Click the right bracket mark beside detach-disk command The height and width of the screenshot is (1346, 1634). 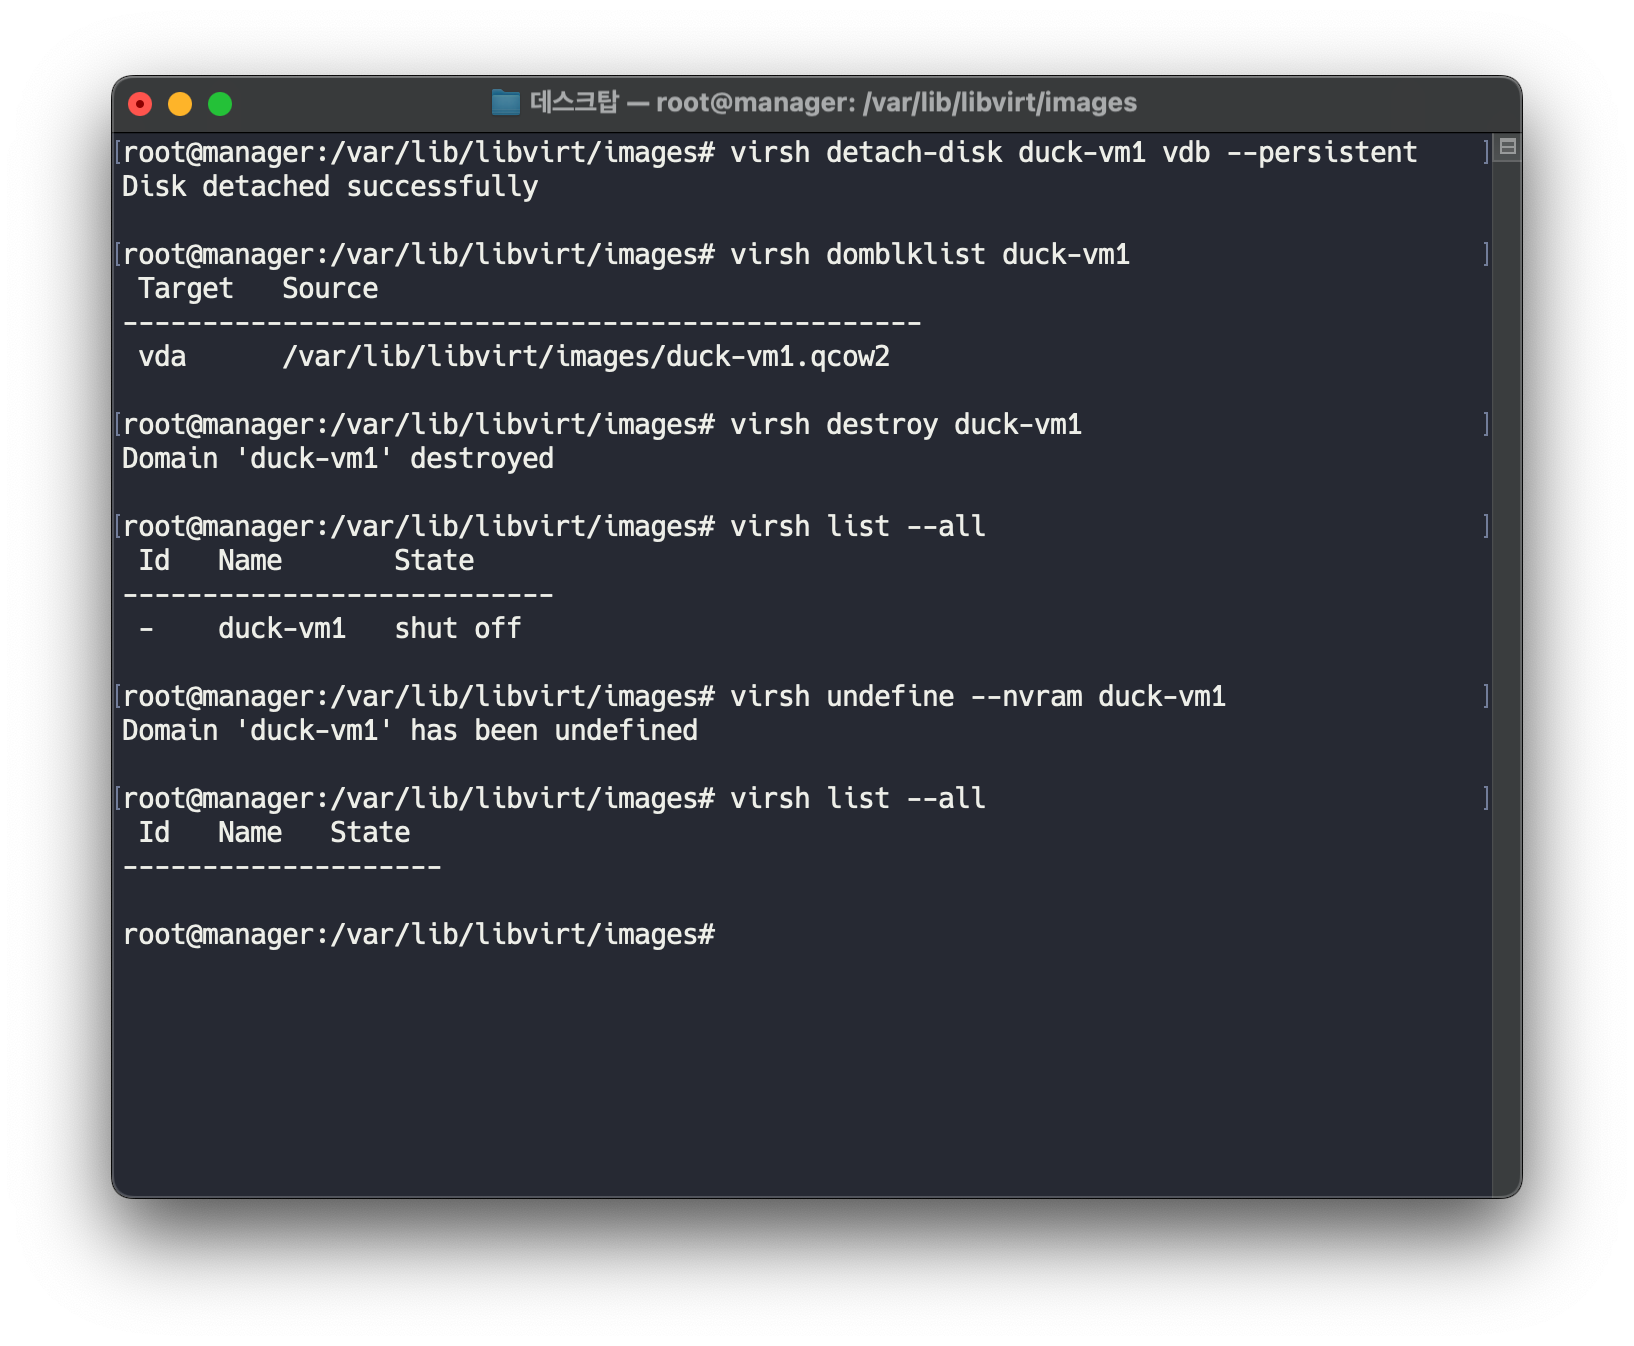[1486, 153]
